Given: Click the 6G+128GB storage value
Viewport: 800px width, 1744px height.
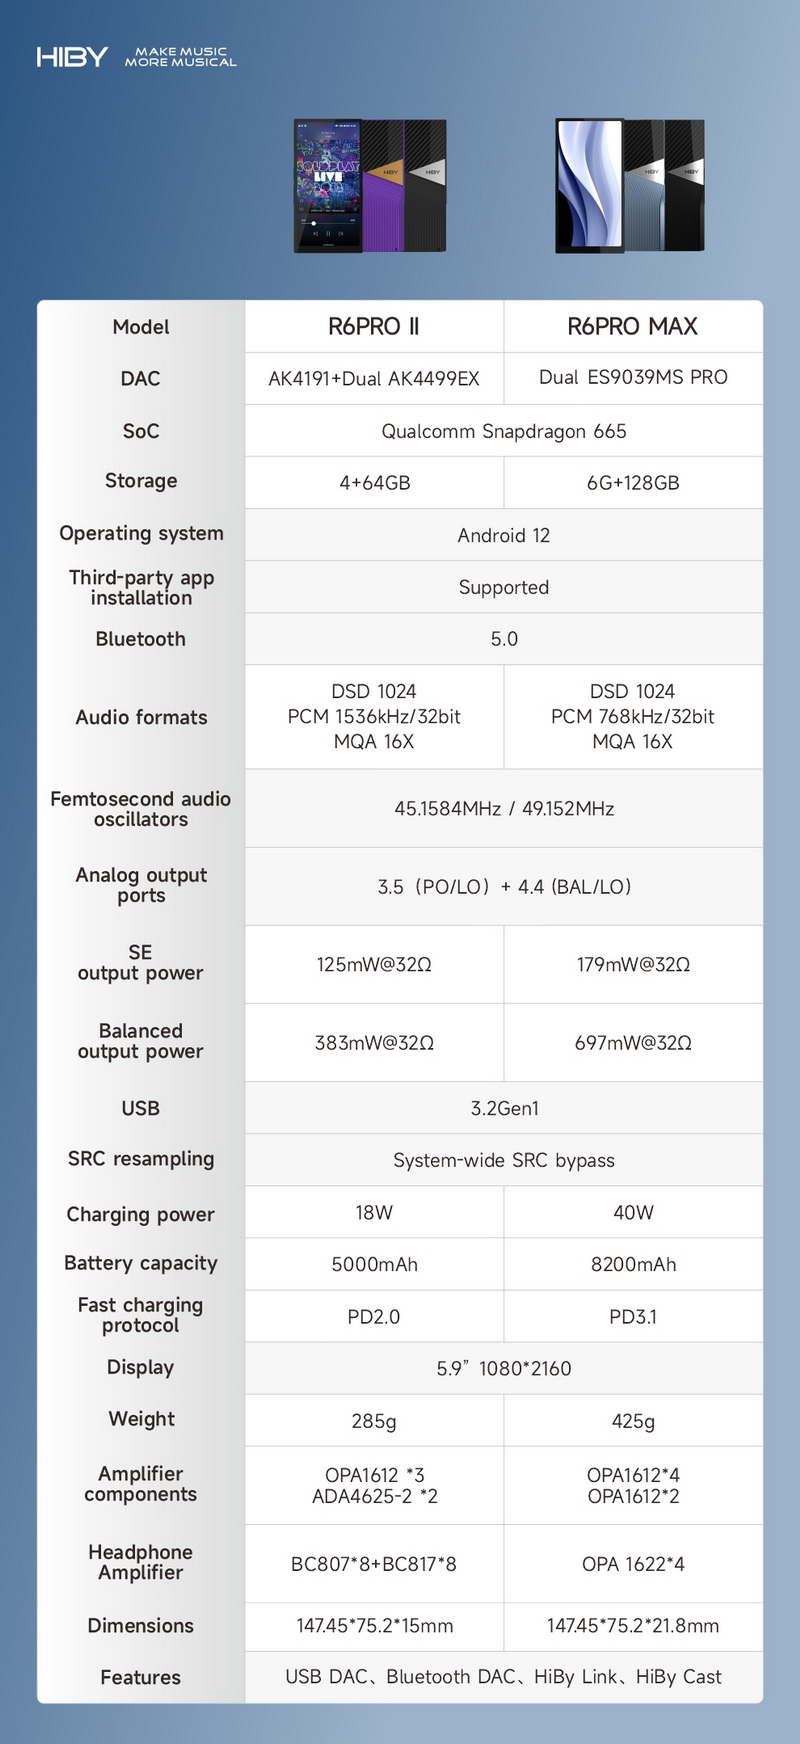Looking at the screenshot, I should click(x=633, y=483).
